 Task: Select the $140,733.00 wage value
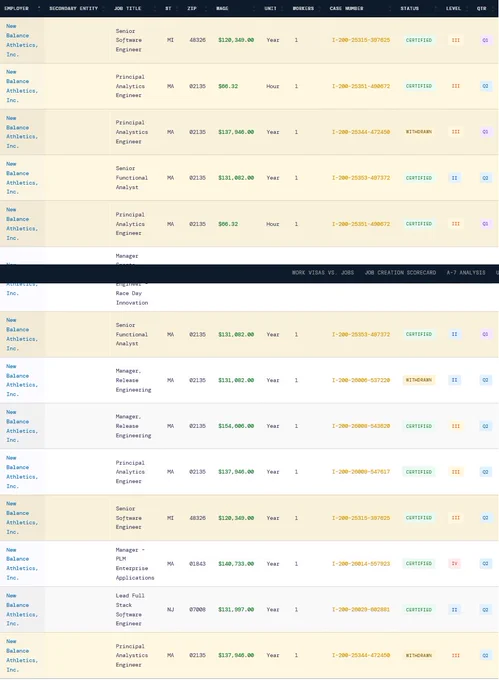(236, 564)
